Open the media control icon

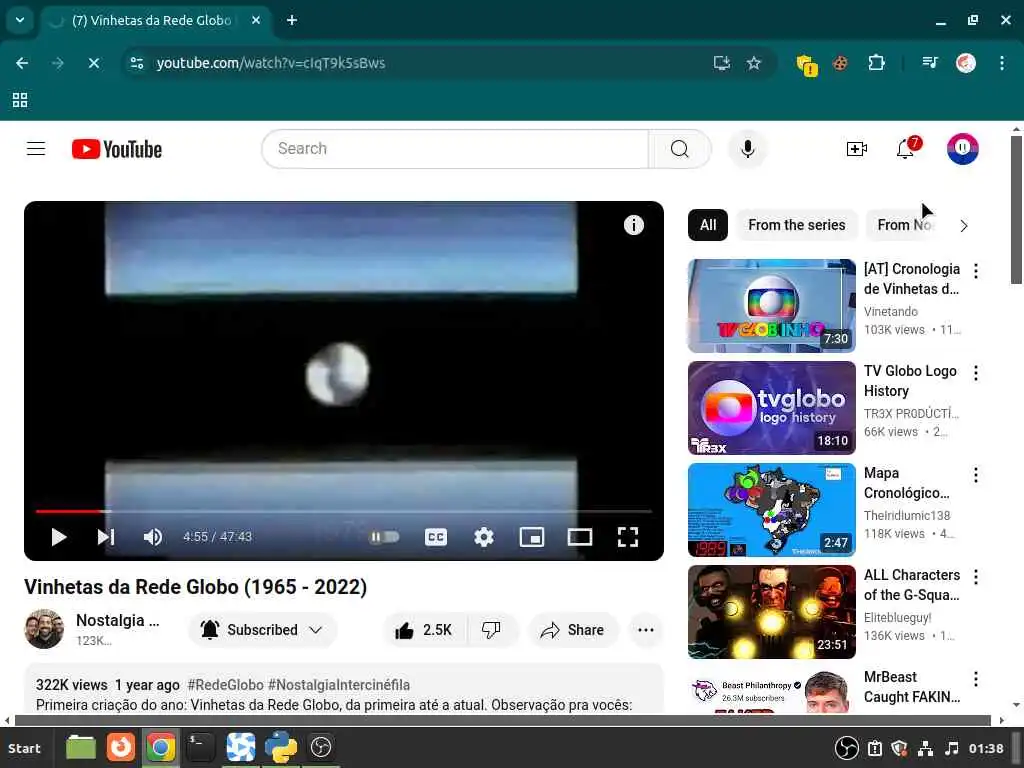pos(930,63)
